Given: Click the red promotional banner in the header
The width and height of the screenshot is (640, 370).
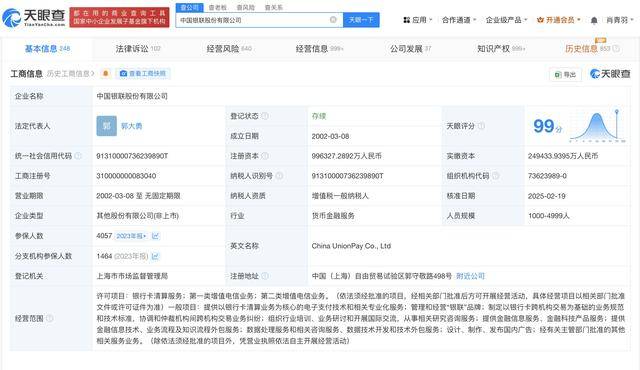Looking at the screenshot, I should click(x=119, y=17).
